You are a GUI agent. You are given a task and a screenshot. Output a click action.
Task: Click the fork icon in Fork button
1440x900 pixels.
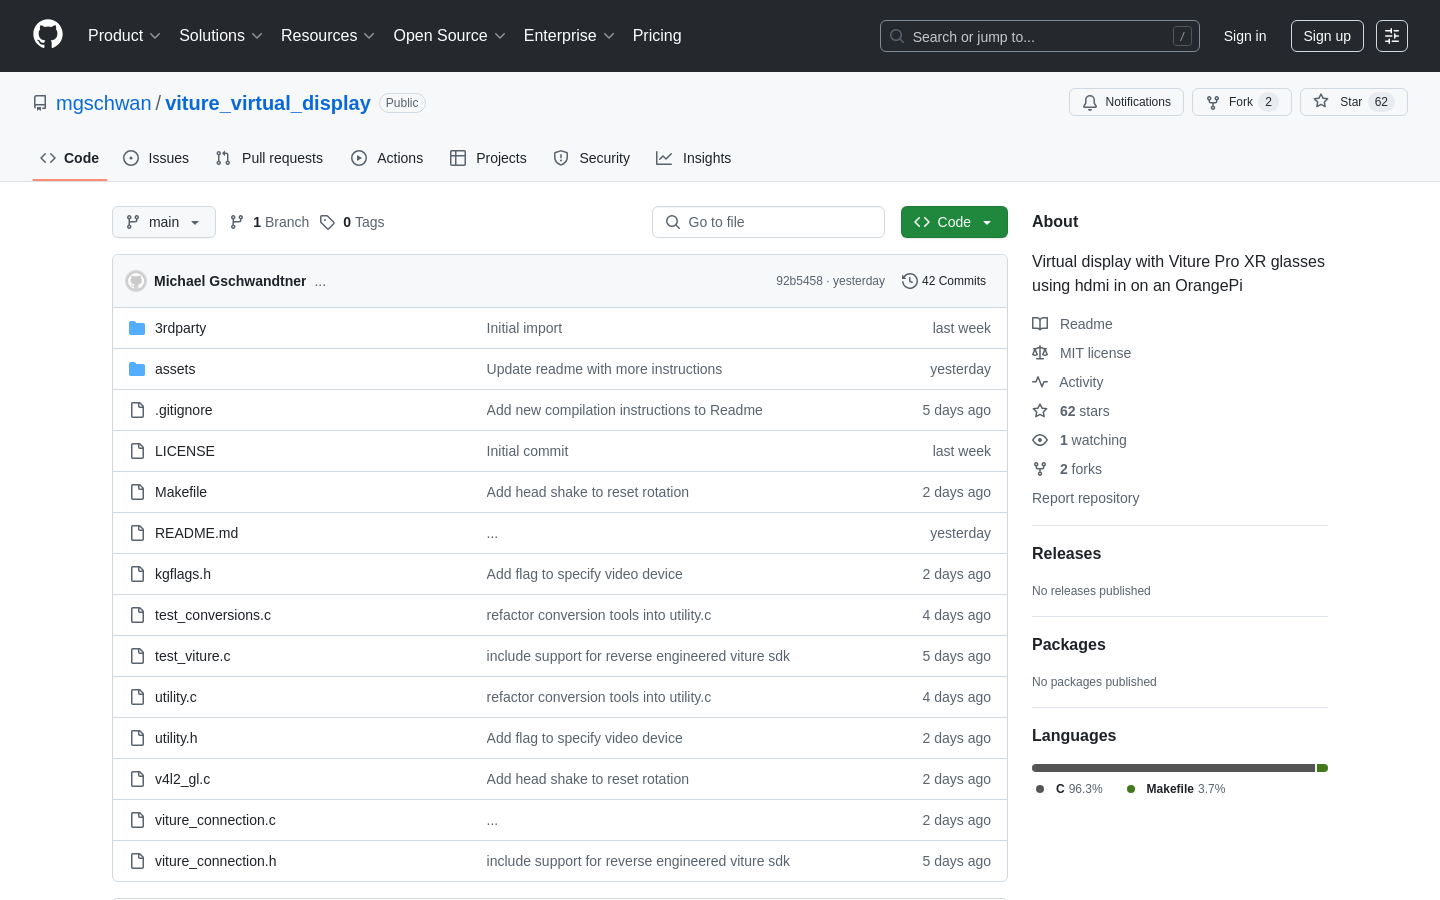tap(1213, 102)
